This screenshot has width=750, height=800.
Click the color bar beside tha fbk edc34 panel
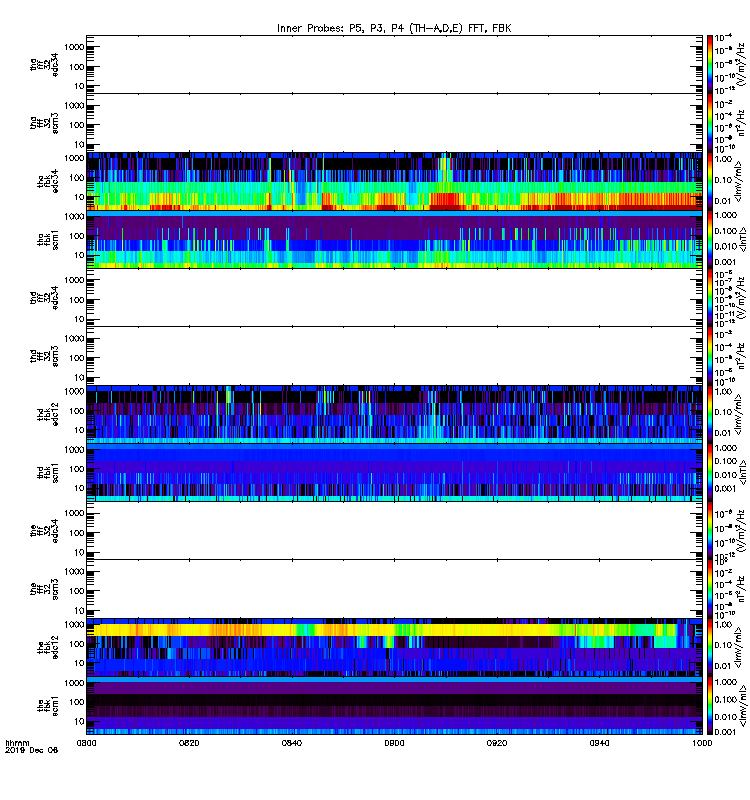tap(709, 181)
